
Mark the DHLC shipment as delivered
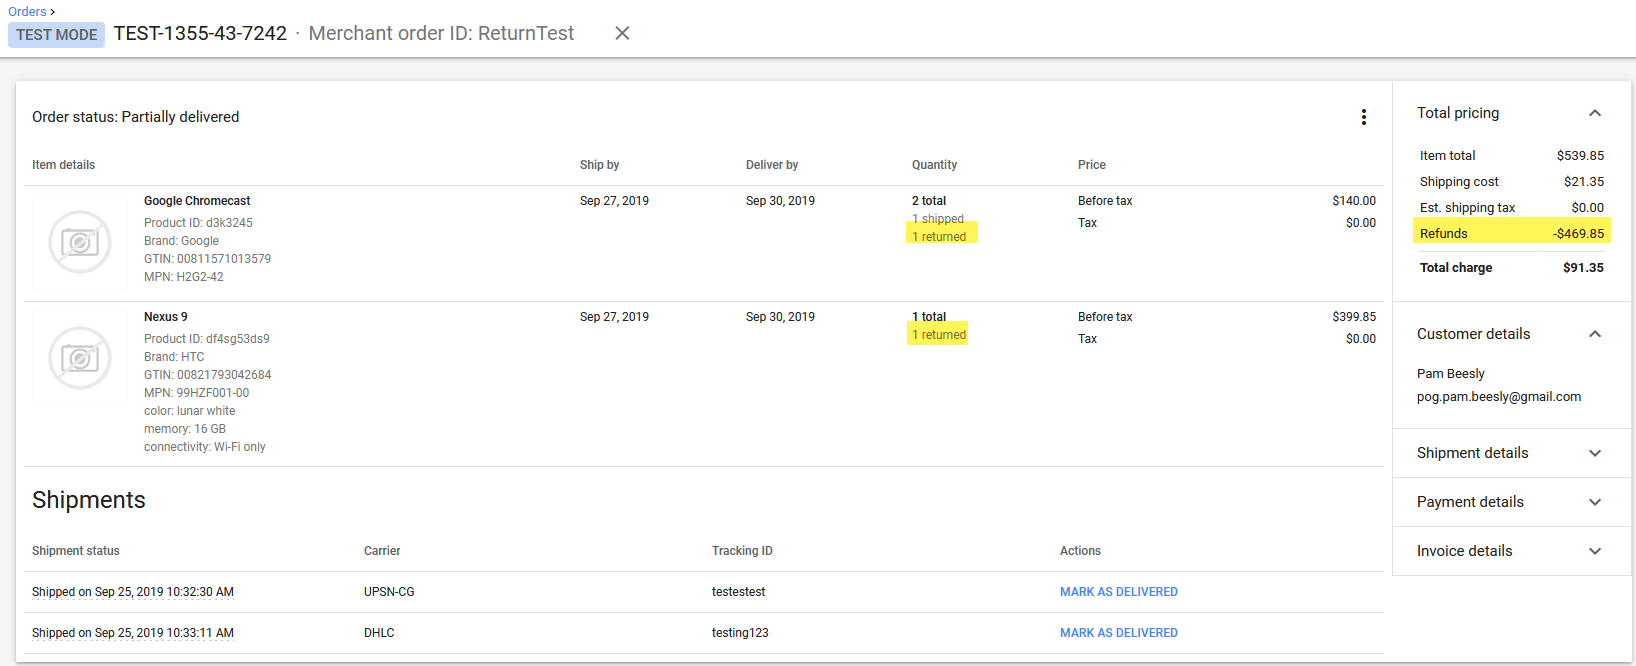(1118, 633)
